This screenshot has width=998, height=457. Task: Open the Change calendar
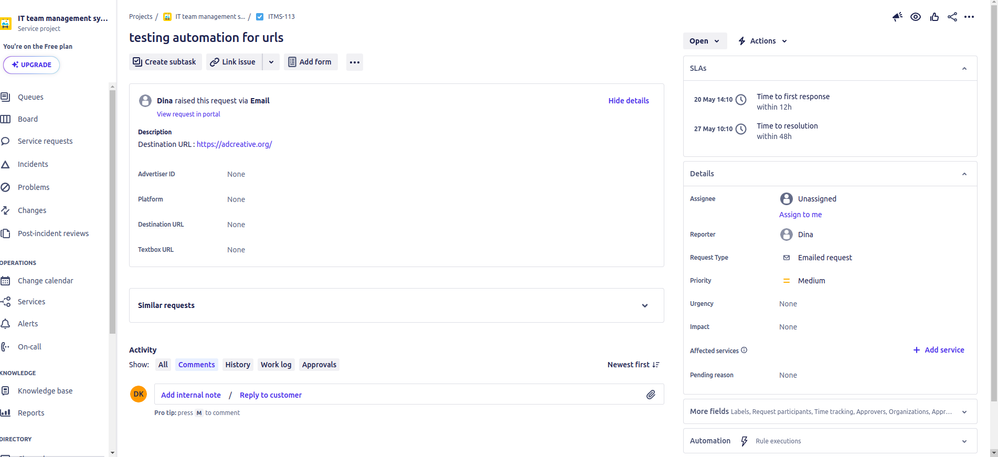tap(45, 281)
